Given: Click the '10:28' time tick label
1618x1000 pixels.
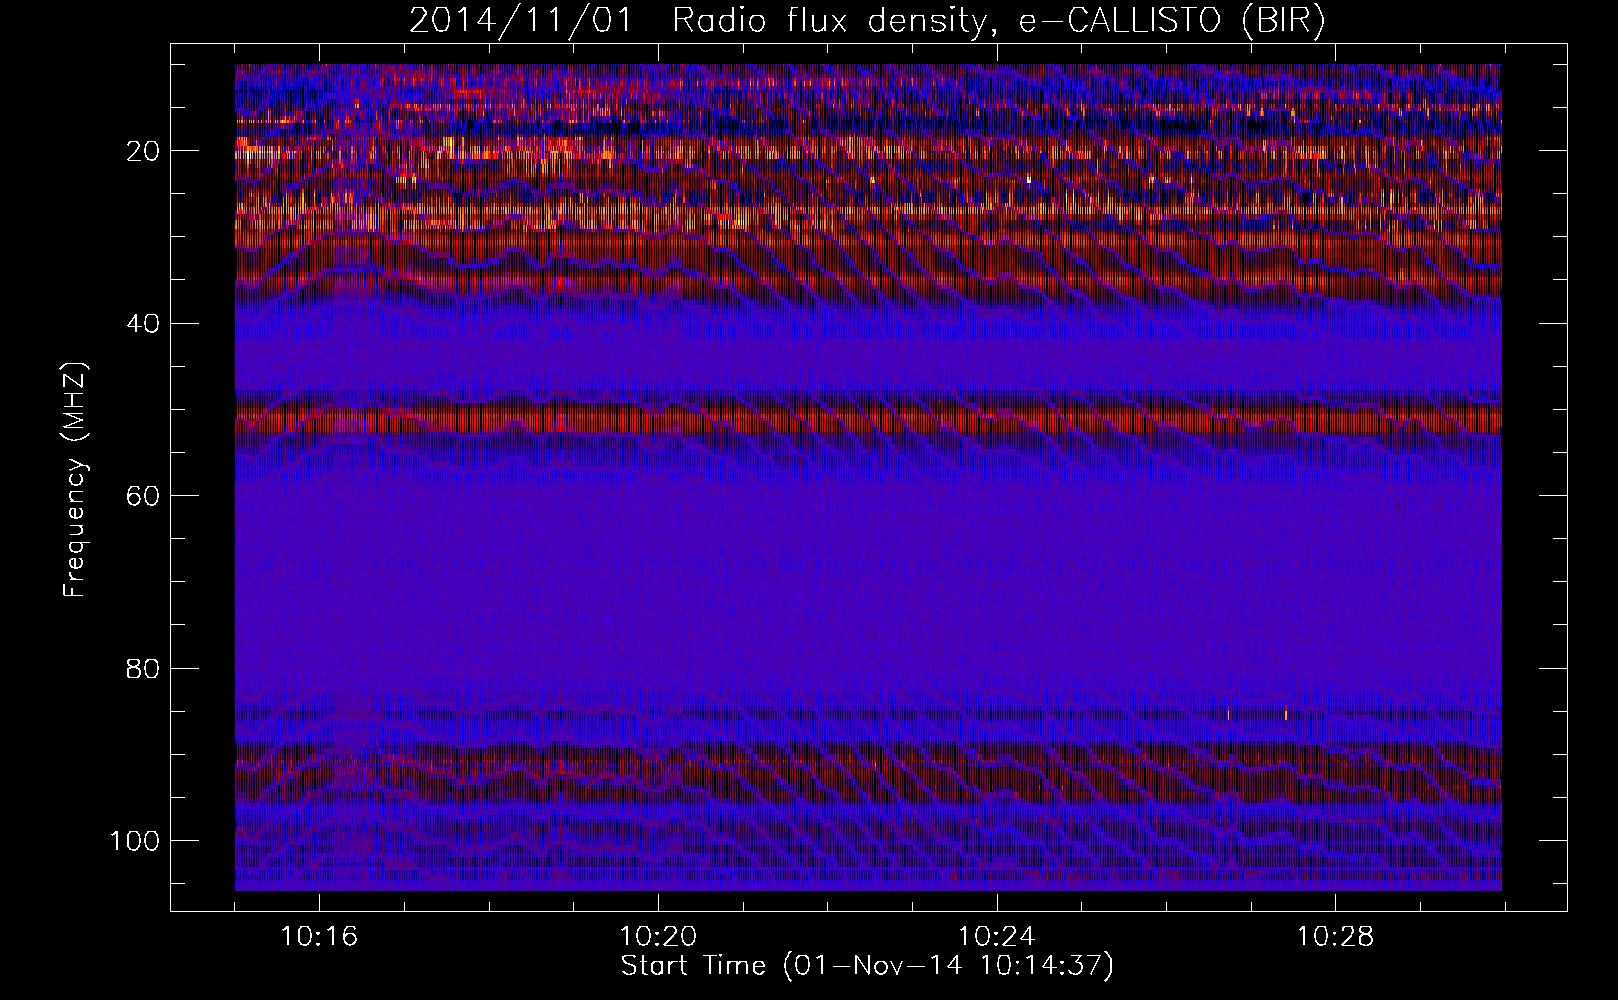Looking at the screenshot, I should 1336,937.
